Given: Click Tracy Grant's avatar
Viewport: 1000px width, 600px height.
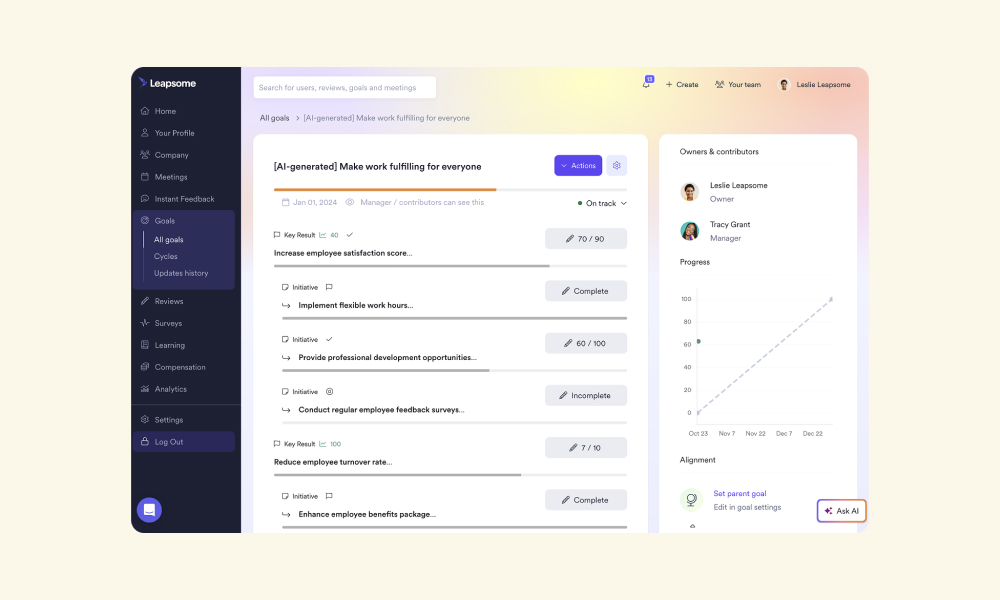Looking at the screenshot, I should coord(689,231).
